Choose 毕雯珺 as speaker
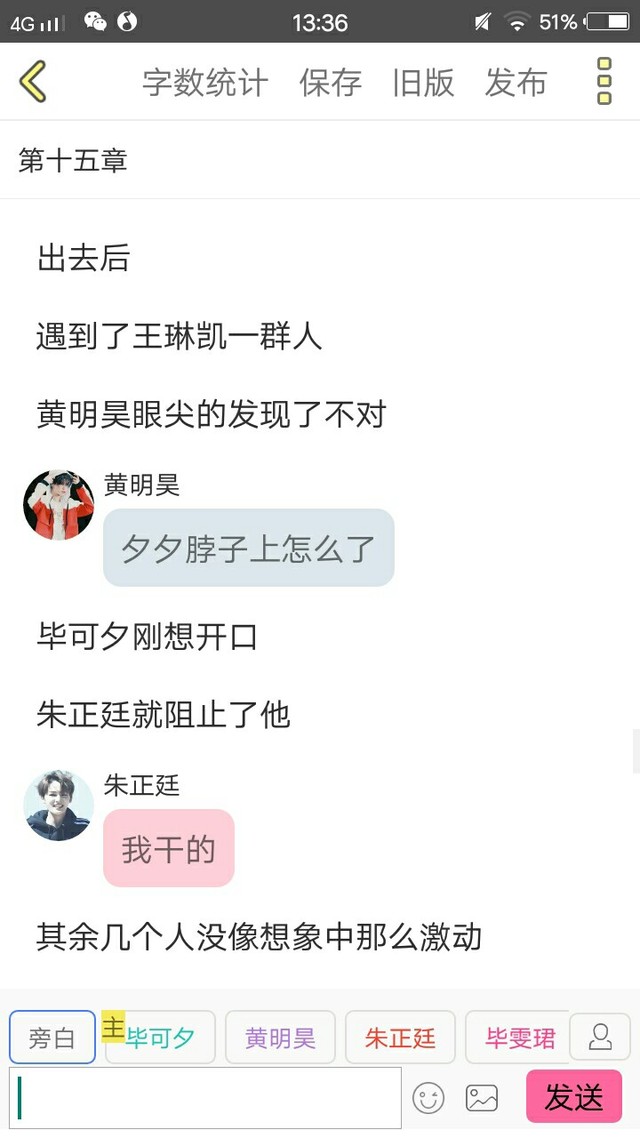Image resolution: width=640 pixels, height=1138 pixels. pyautogui.click(x=517, y=1037)
